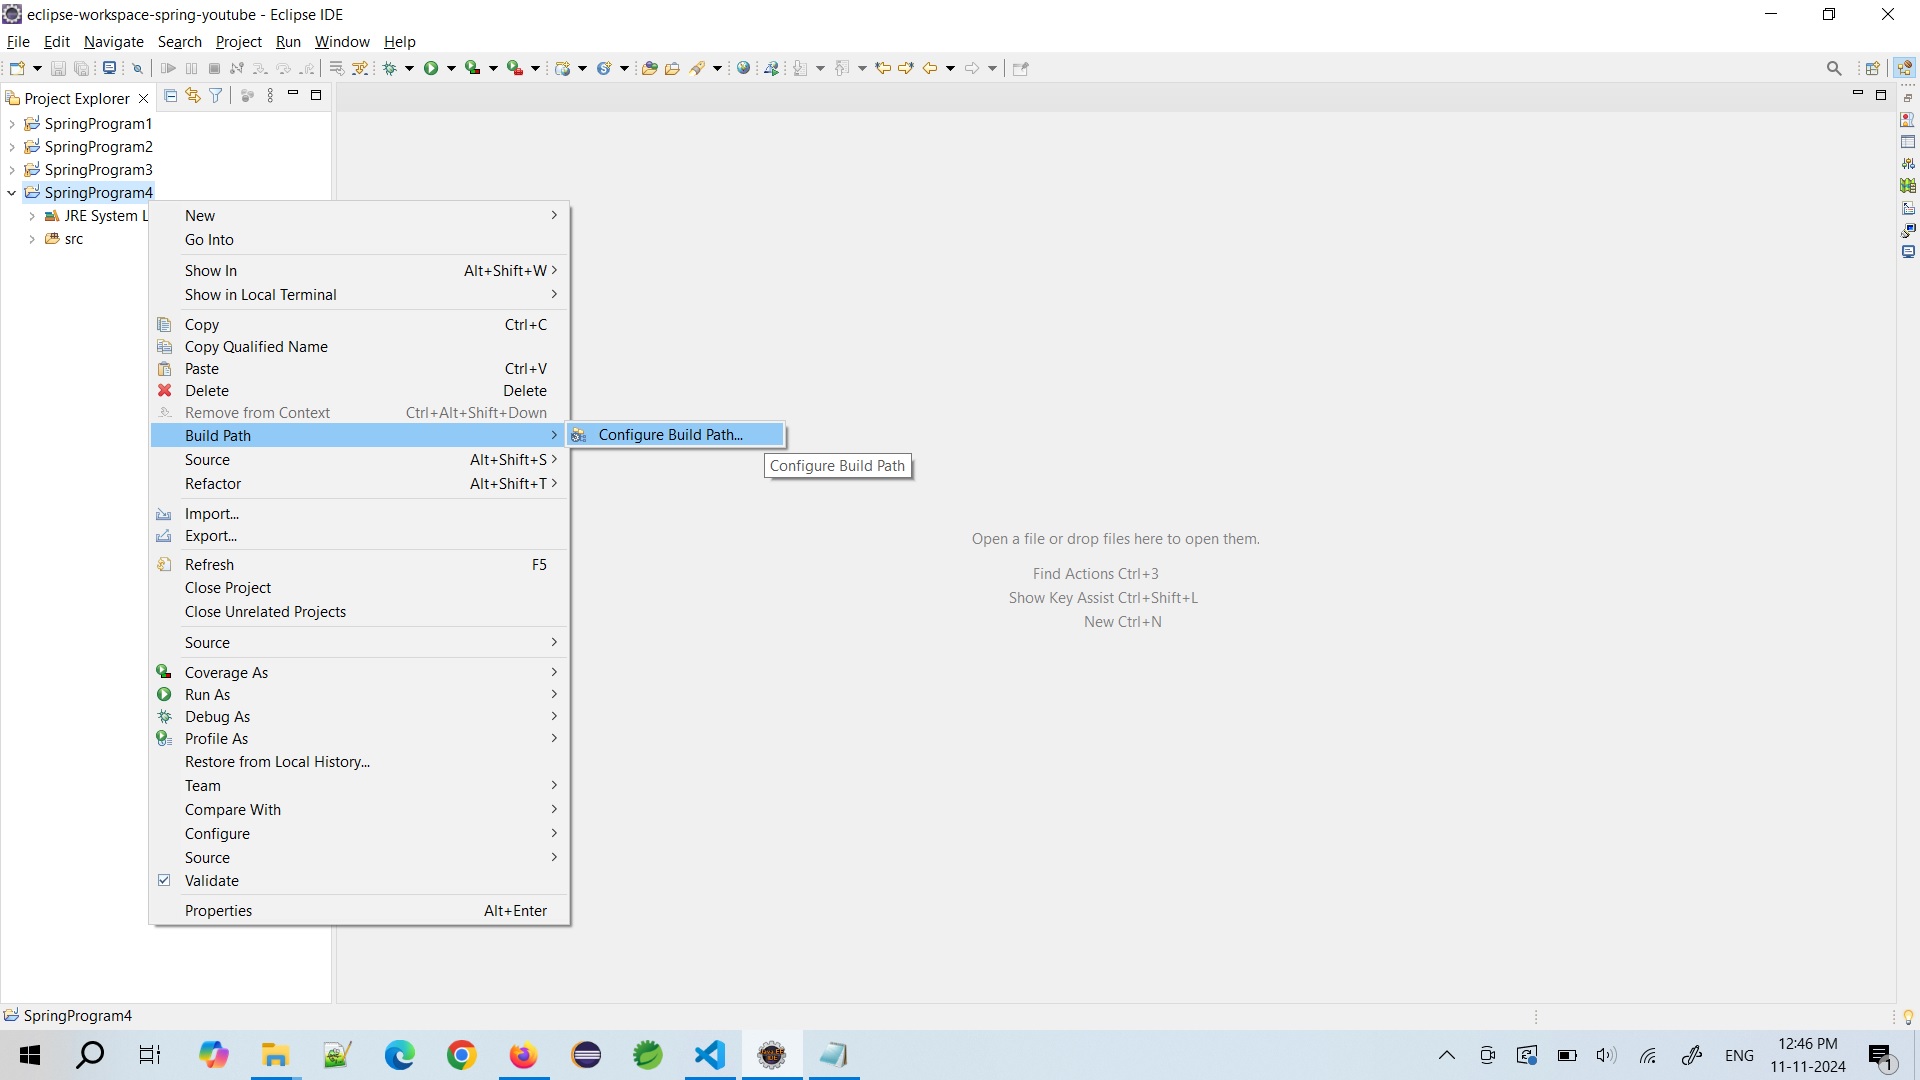Minimize the Project Explorer view

click(293, 94)
